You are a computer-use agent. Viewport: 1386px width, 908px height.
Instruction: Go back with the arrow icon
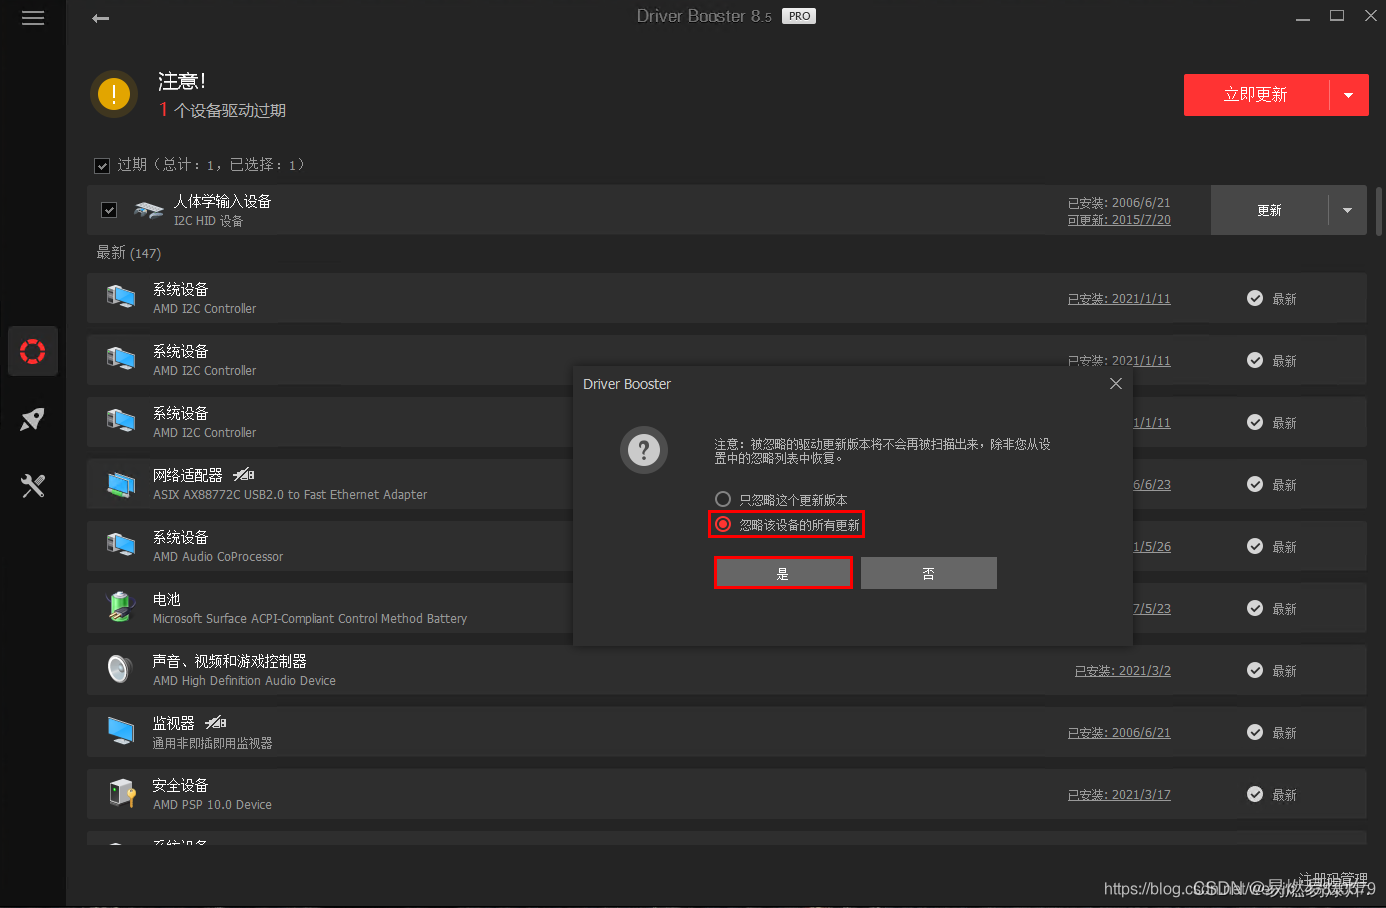click(100, 18)
